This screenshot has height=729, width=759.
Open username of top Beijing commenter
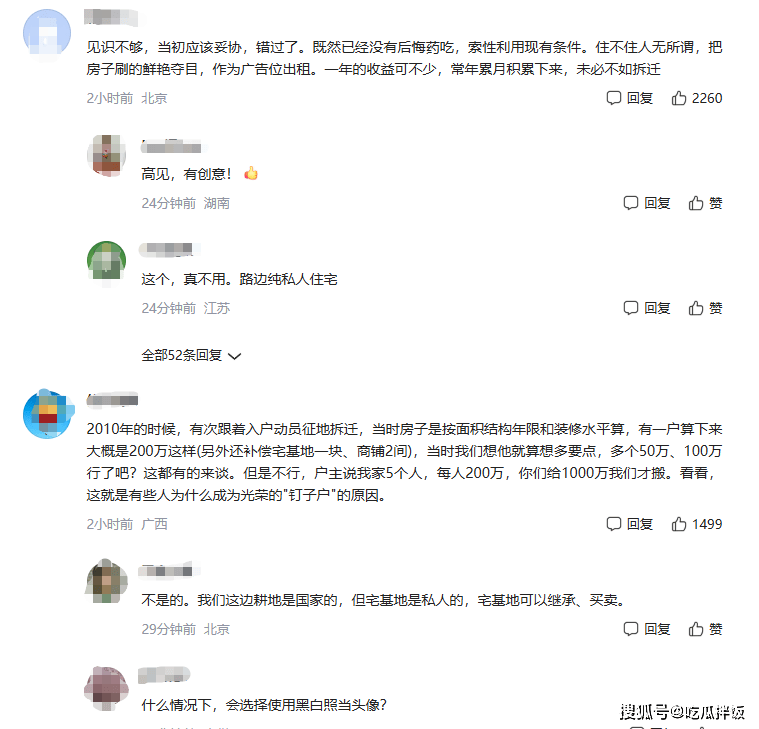111,17
